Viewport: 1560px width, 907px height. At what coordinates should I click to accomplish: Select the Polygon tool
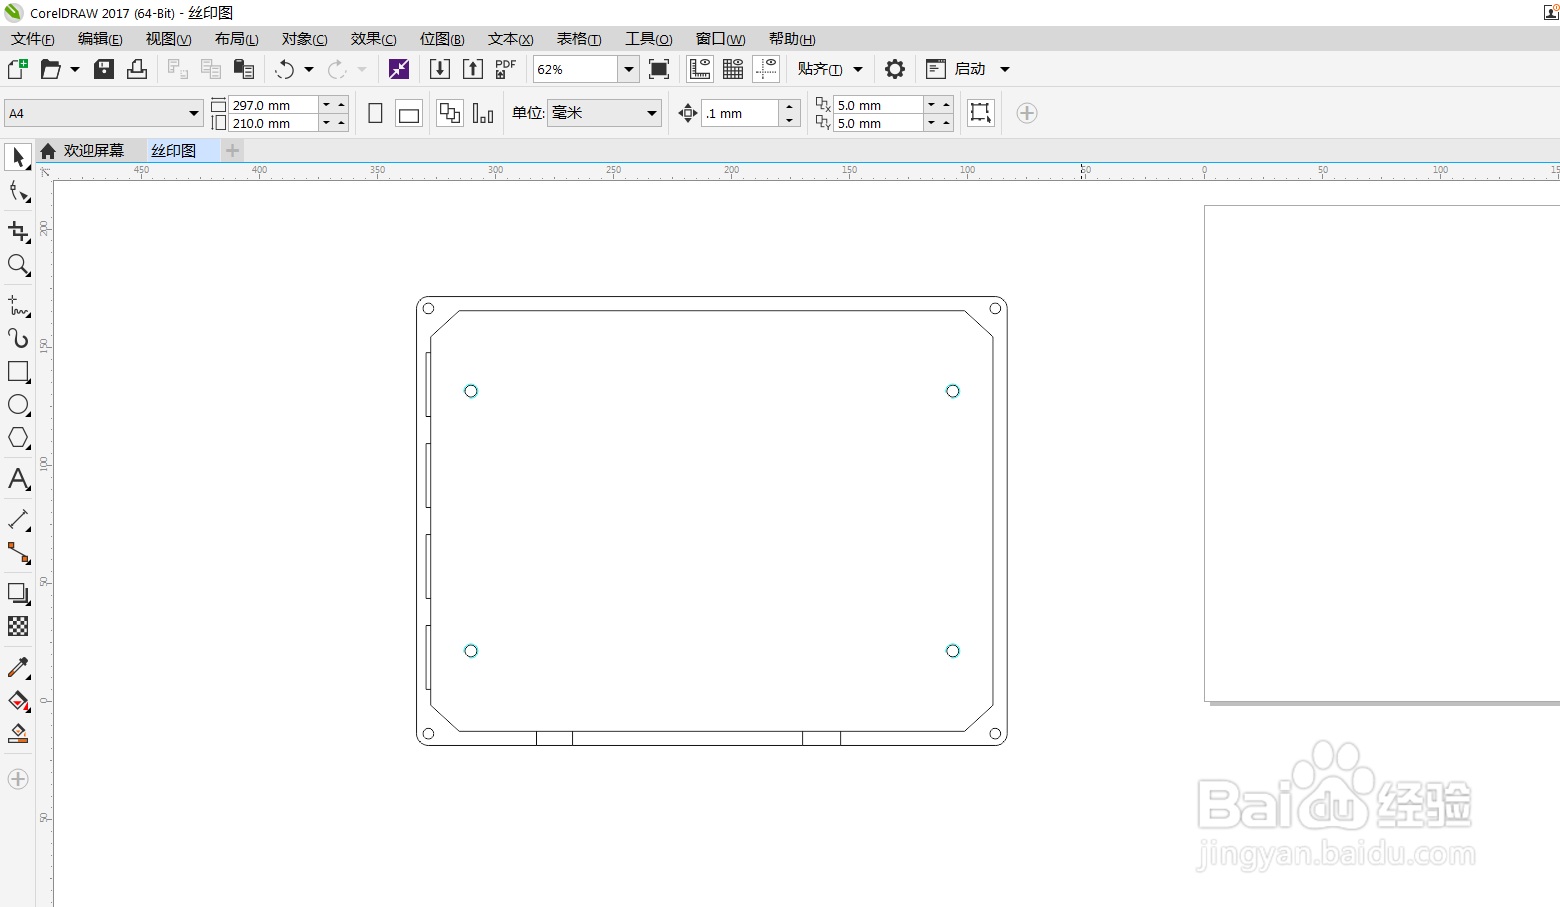tap(18, 438)
